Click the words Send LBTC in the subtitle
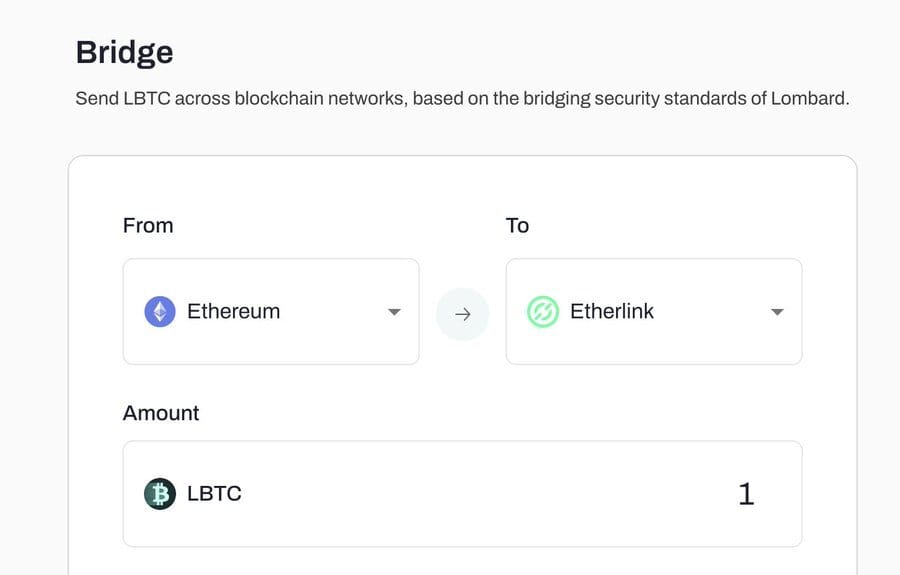 coord(123,98)
